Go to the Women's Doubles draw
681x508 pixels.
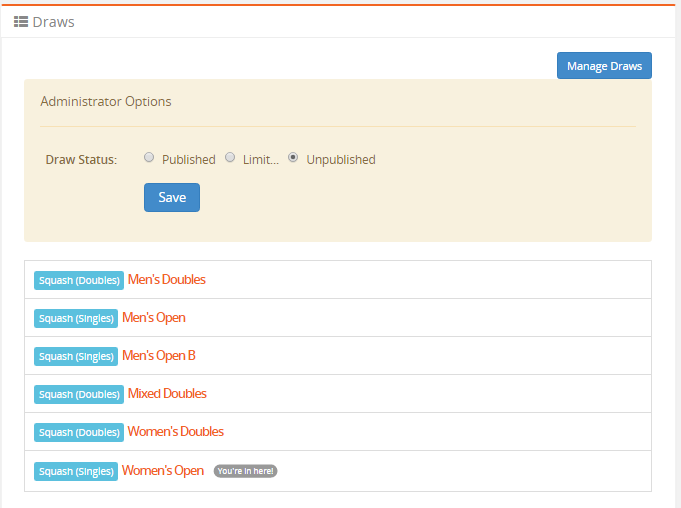tap(175, 432)
